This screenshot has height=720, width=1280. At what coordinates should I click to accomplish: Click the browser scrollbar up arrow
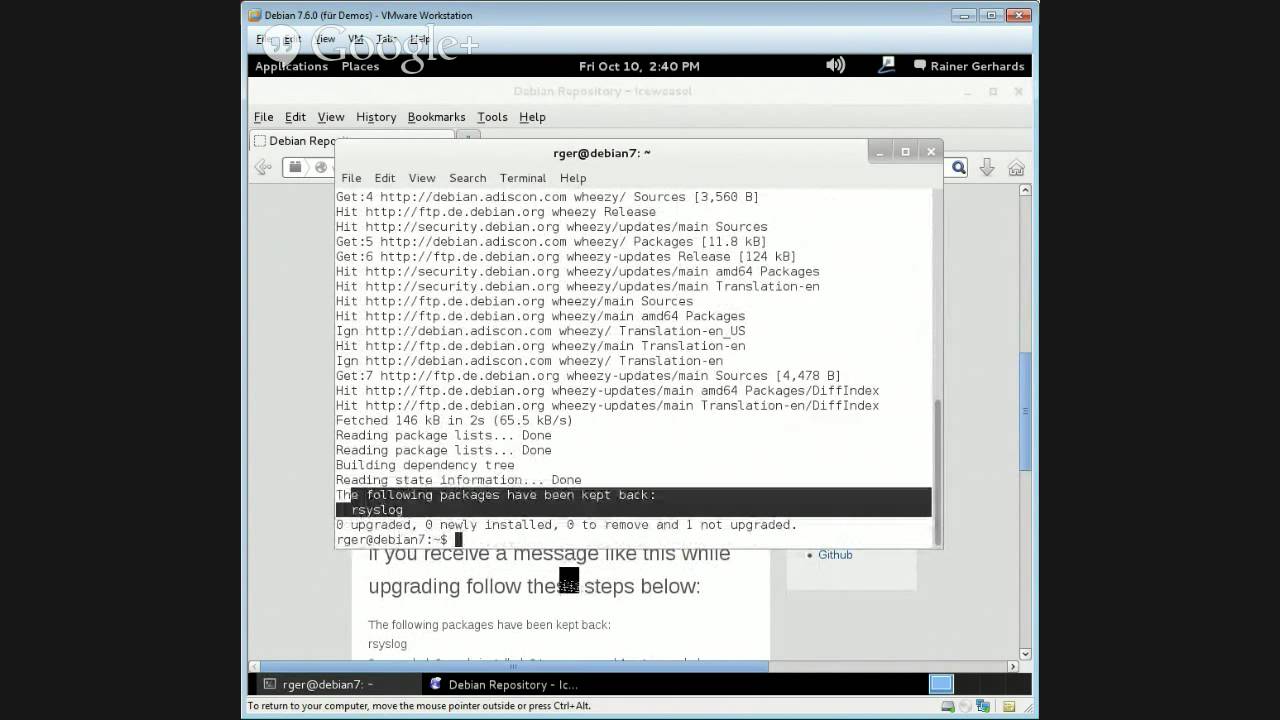tap(1025, 190)
